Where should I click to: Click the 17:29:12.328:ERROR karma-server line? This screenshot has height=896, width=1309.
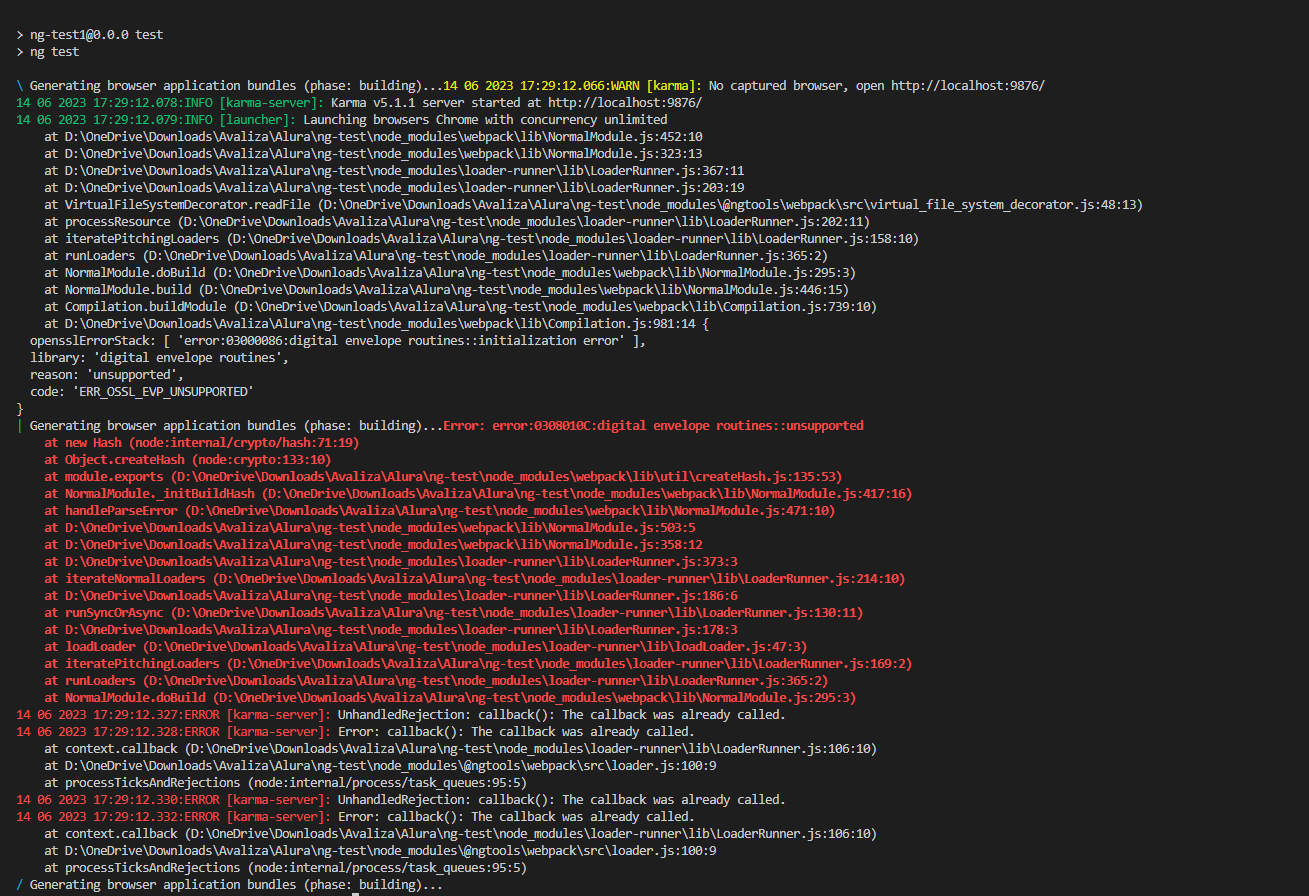(355, 732)
